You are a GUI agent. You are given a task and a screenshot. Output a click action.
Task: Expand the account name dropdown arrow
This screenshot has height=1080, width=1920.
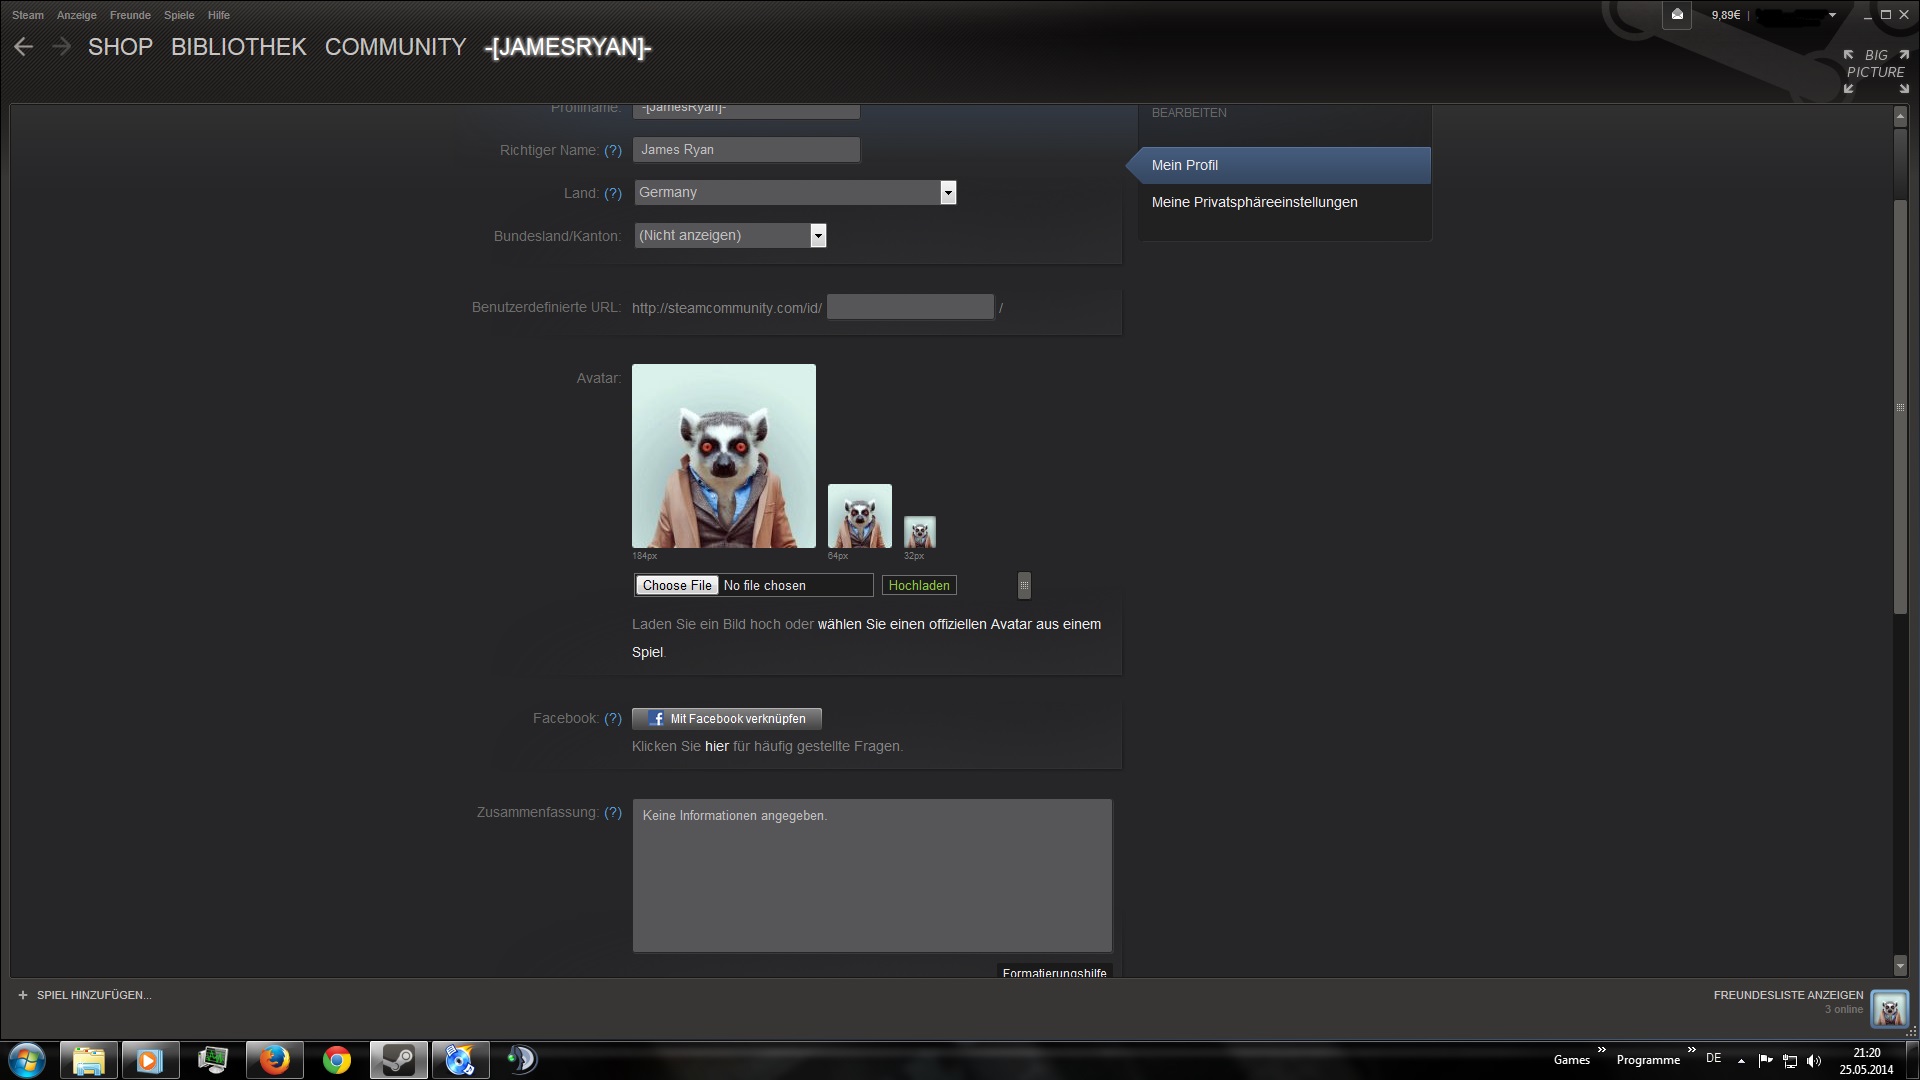click(1832, 15)
